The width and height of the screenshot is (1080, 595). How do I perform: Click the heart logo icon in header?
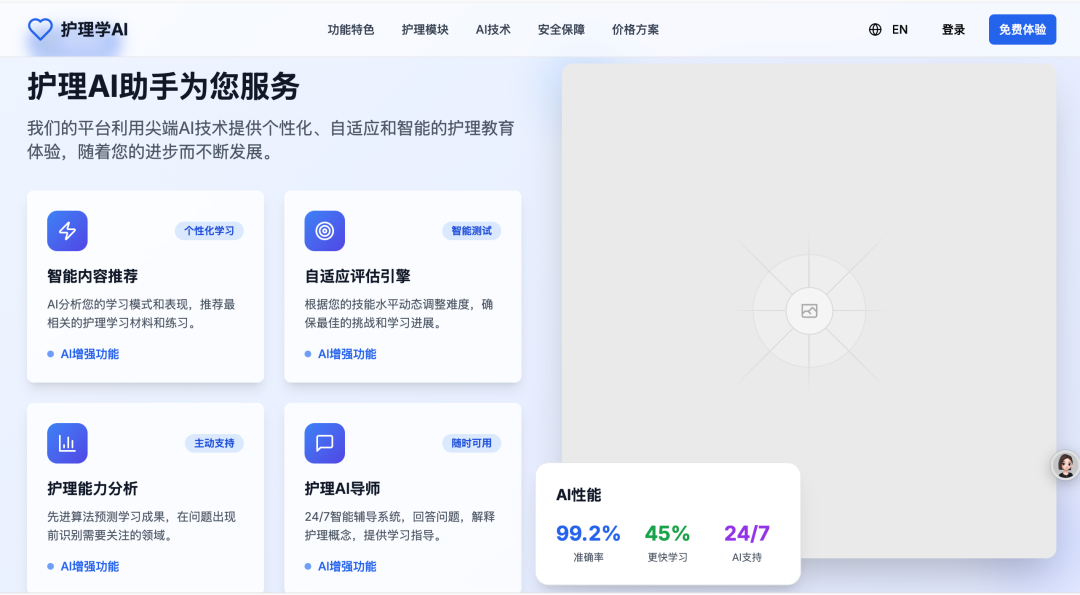tap(40, 30)
